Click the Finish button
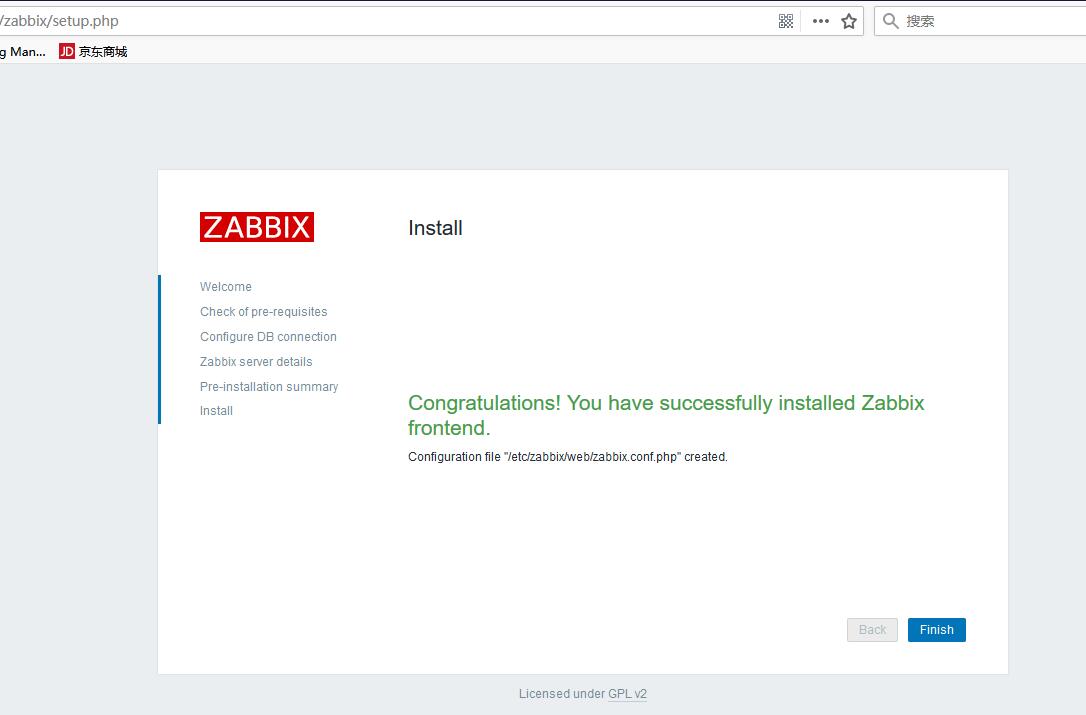This screenshot has width=1086, height=715. 936,630
